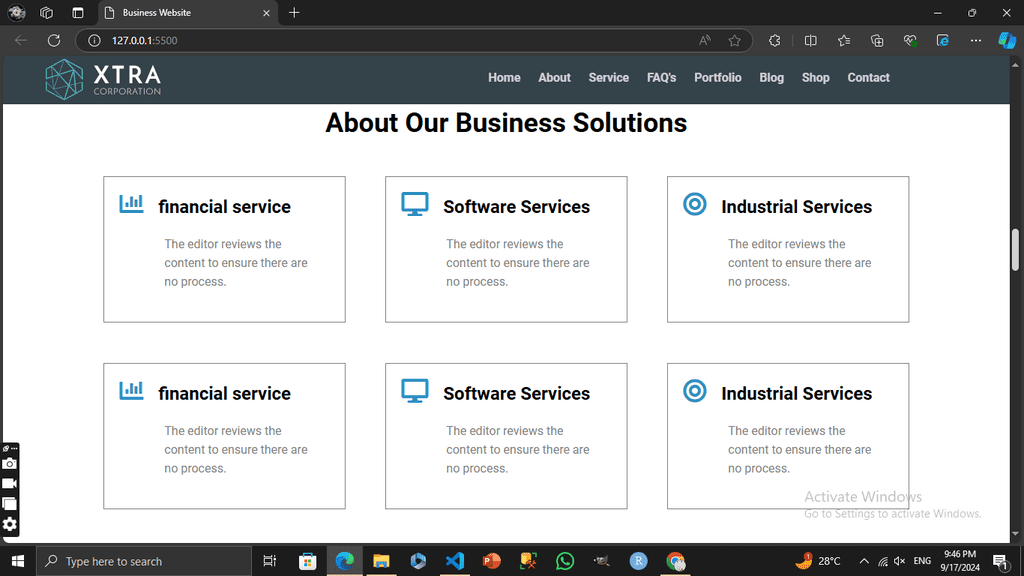Select the Business Website tab
1024x576 pixels.
[187, 13]
